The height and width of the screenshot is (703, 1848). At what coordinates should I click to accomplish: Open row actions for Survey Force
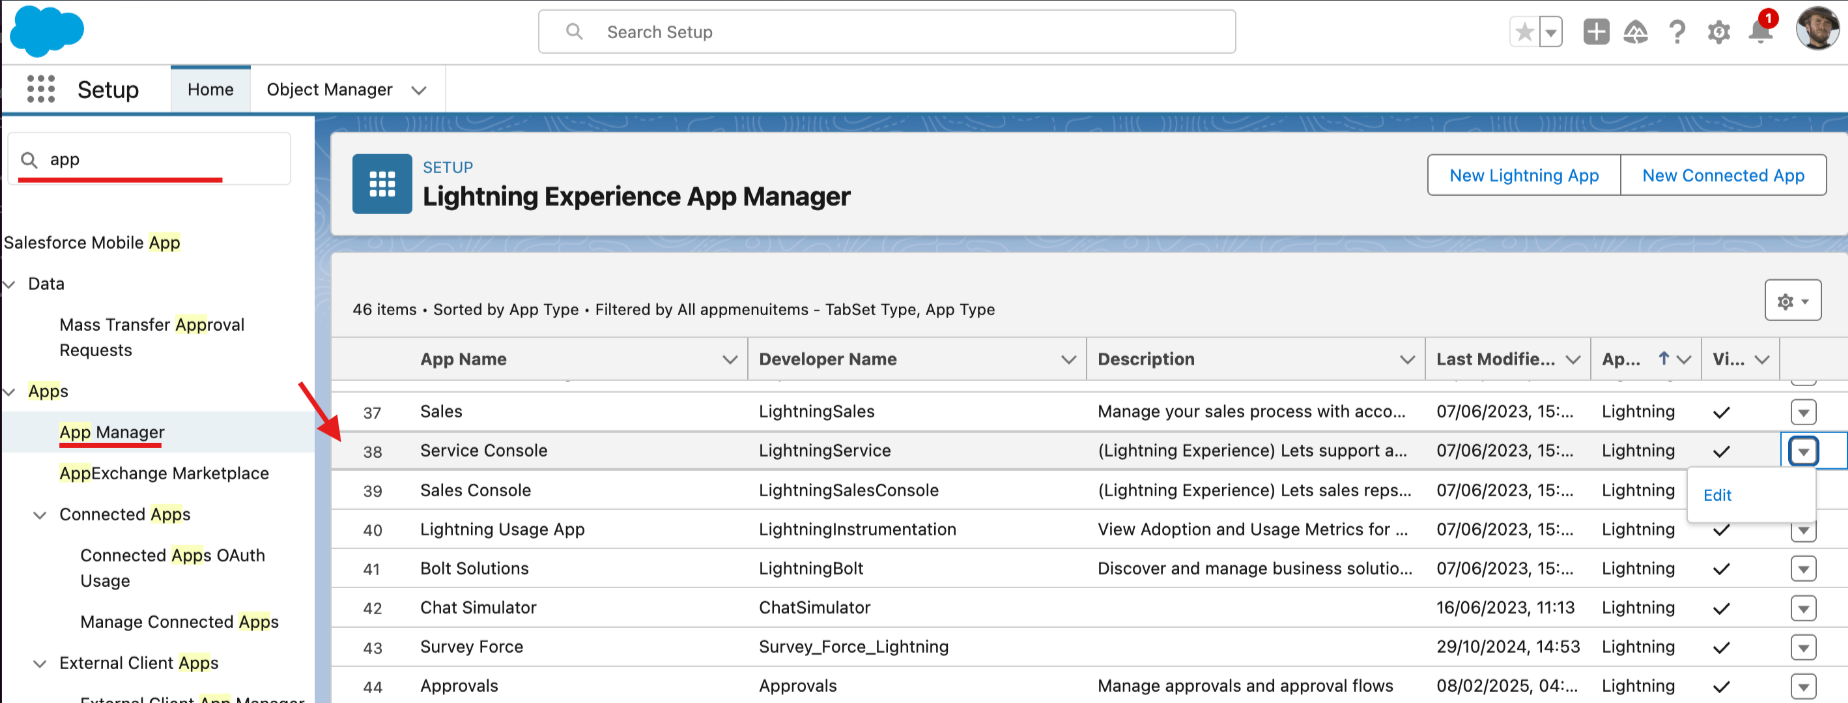[1803, 647]
